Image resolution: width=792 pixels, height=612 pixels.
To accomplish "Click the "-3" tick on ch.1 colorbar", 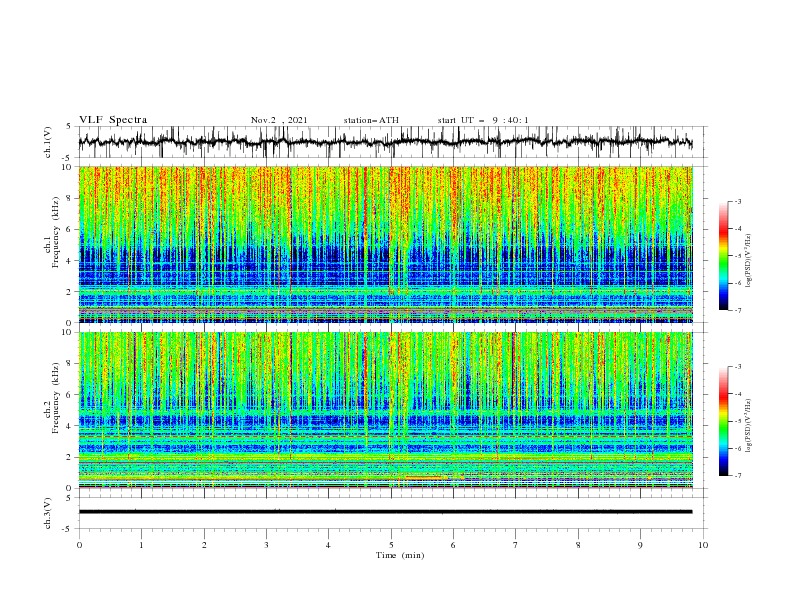I will pos(737,201).
